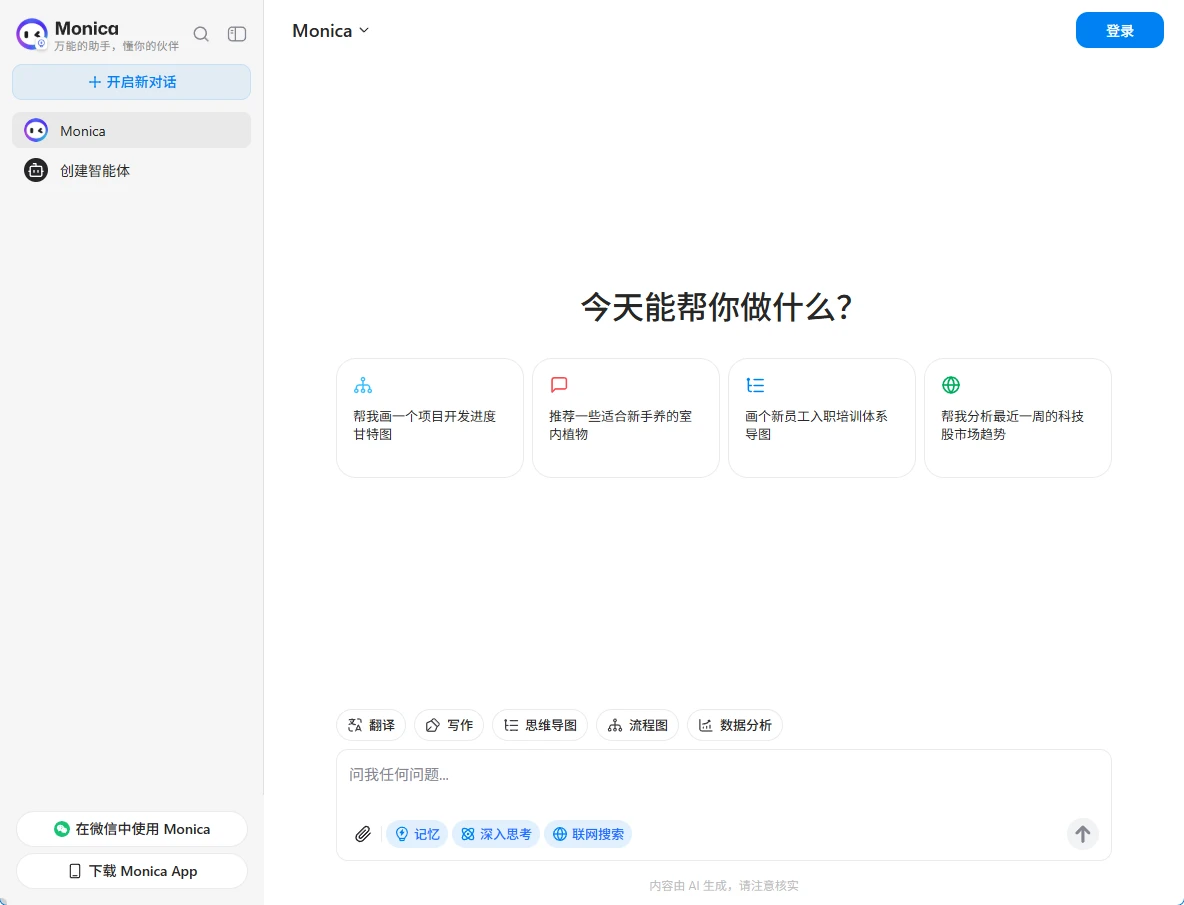
Task: Click the 问我任何问题 input field
Action: (x=723, y=775)
